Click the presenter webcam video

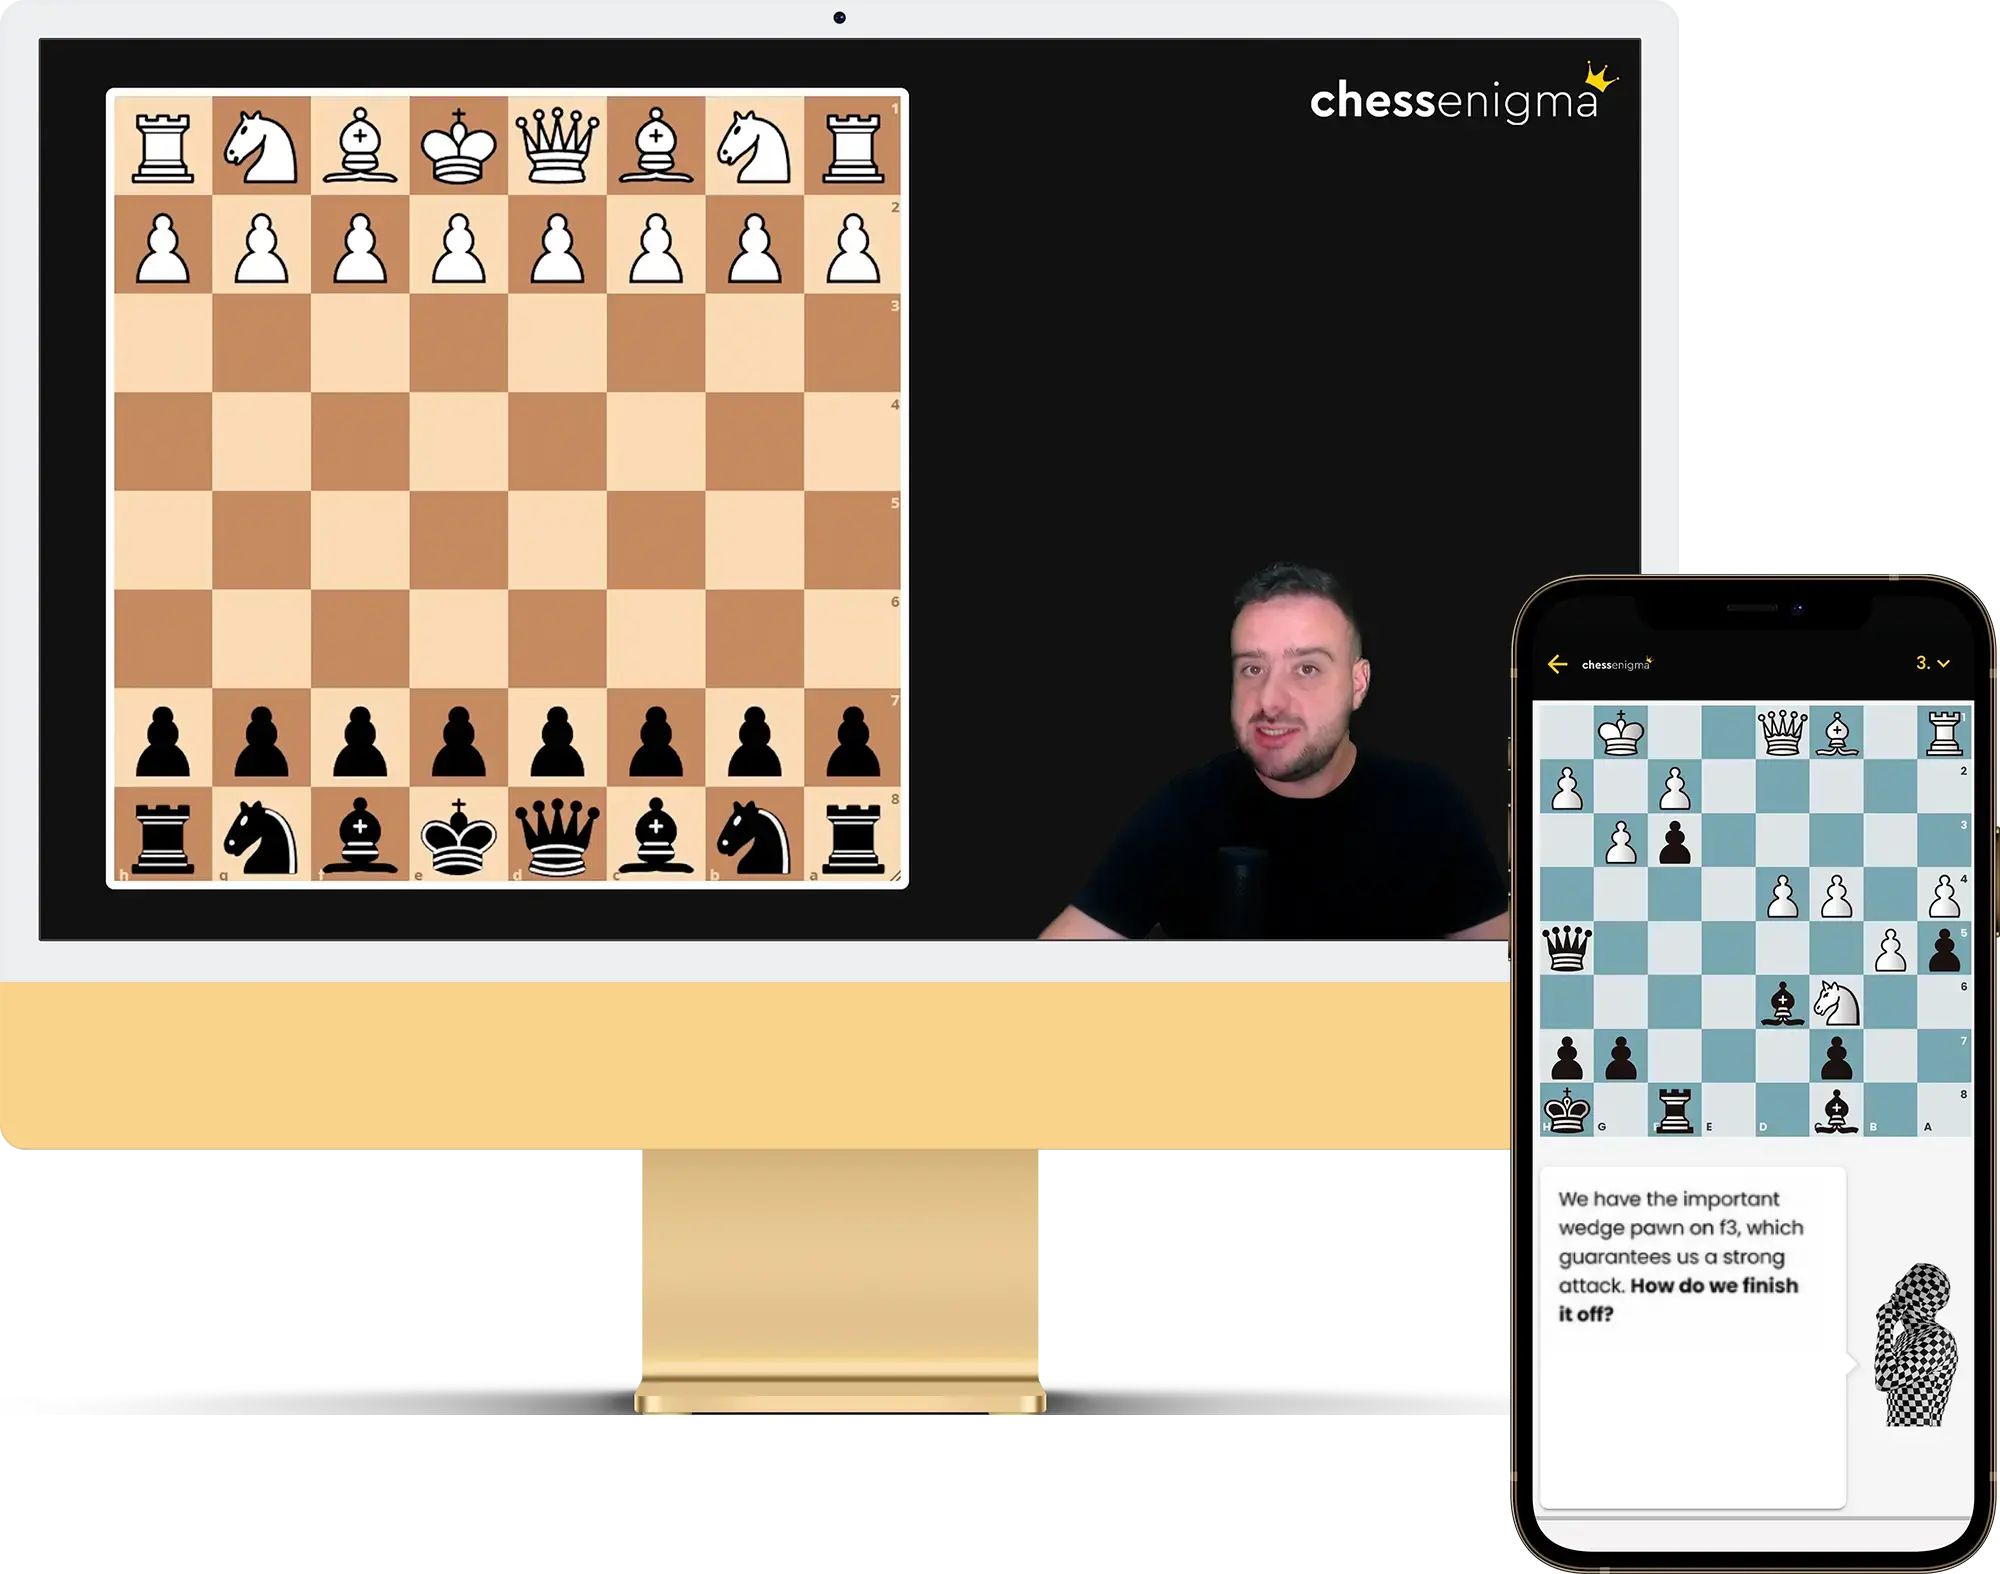(x=1270, y=752)
